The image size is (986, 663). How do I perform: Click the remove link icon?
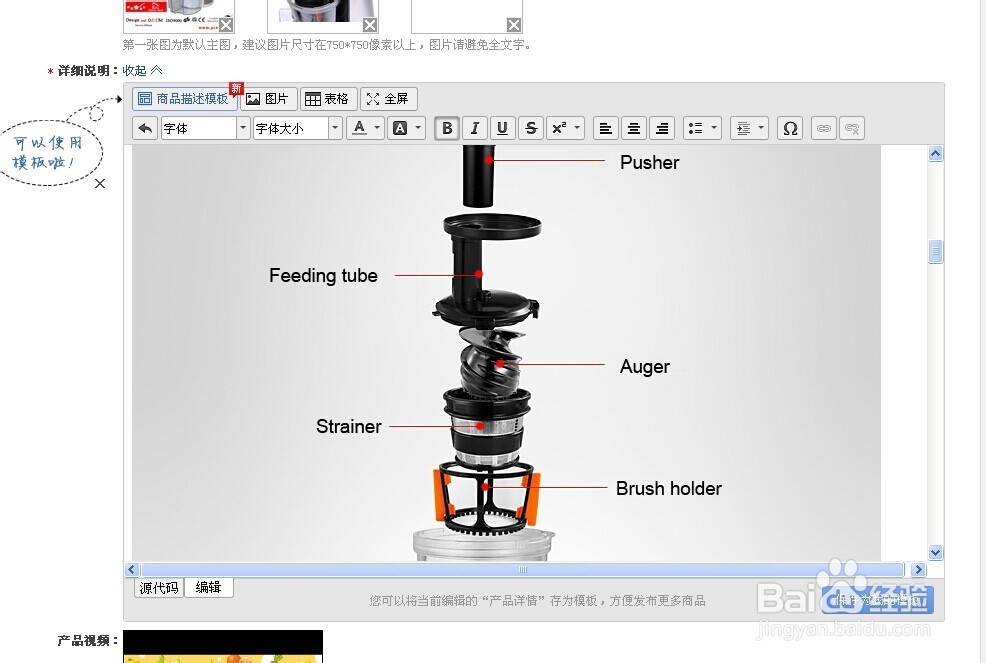(852, 128)
